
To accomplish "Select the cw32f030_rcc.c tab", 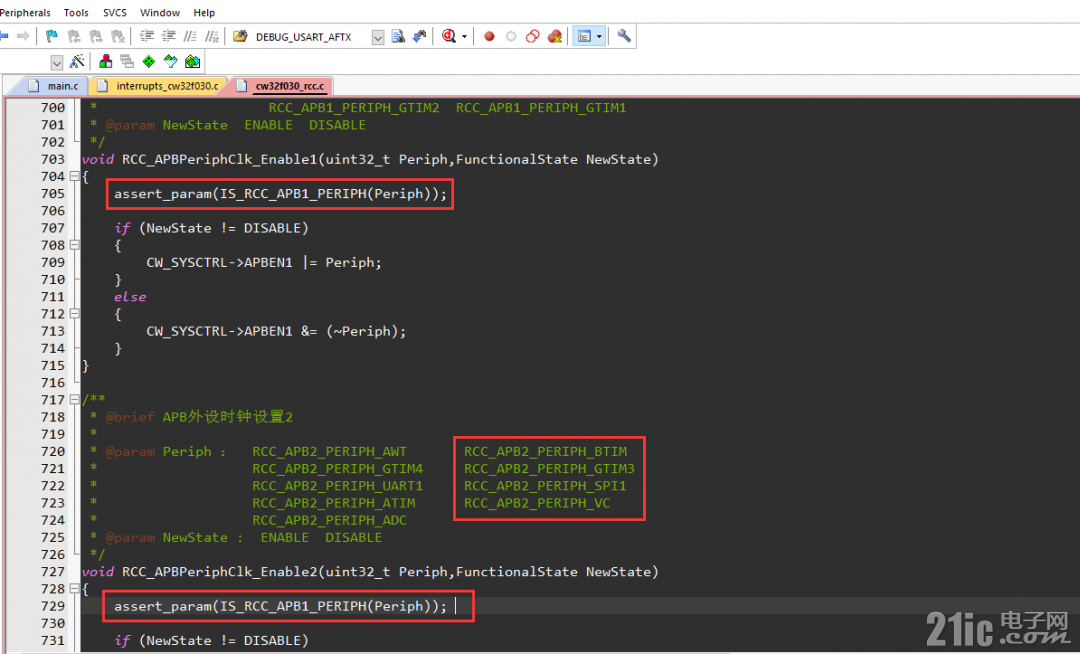I will (x=280, y=86).
